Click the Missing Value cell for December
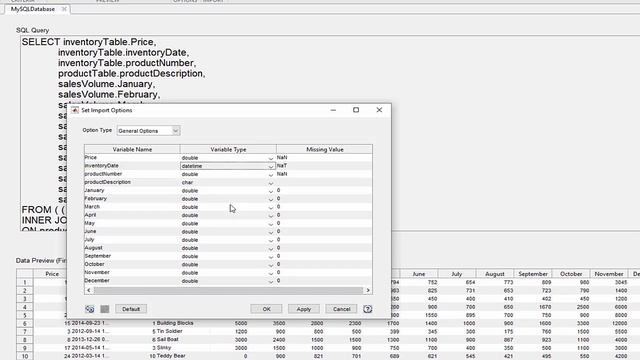Viewport: 640px width, 360px height. [x=324, y=280]
